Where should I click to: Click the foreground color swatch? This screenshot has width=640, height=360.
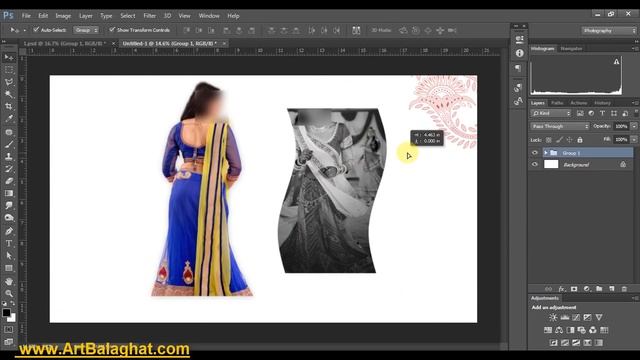[x=6, y=313]
